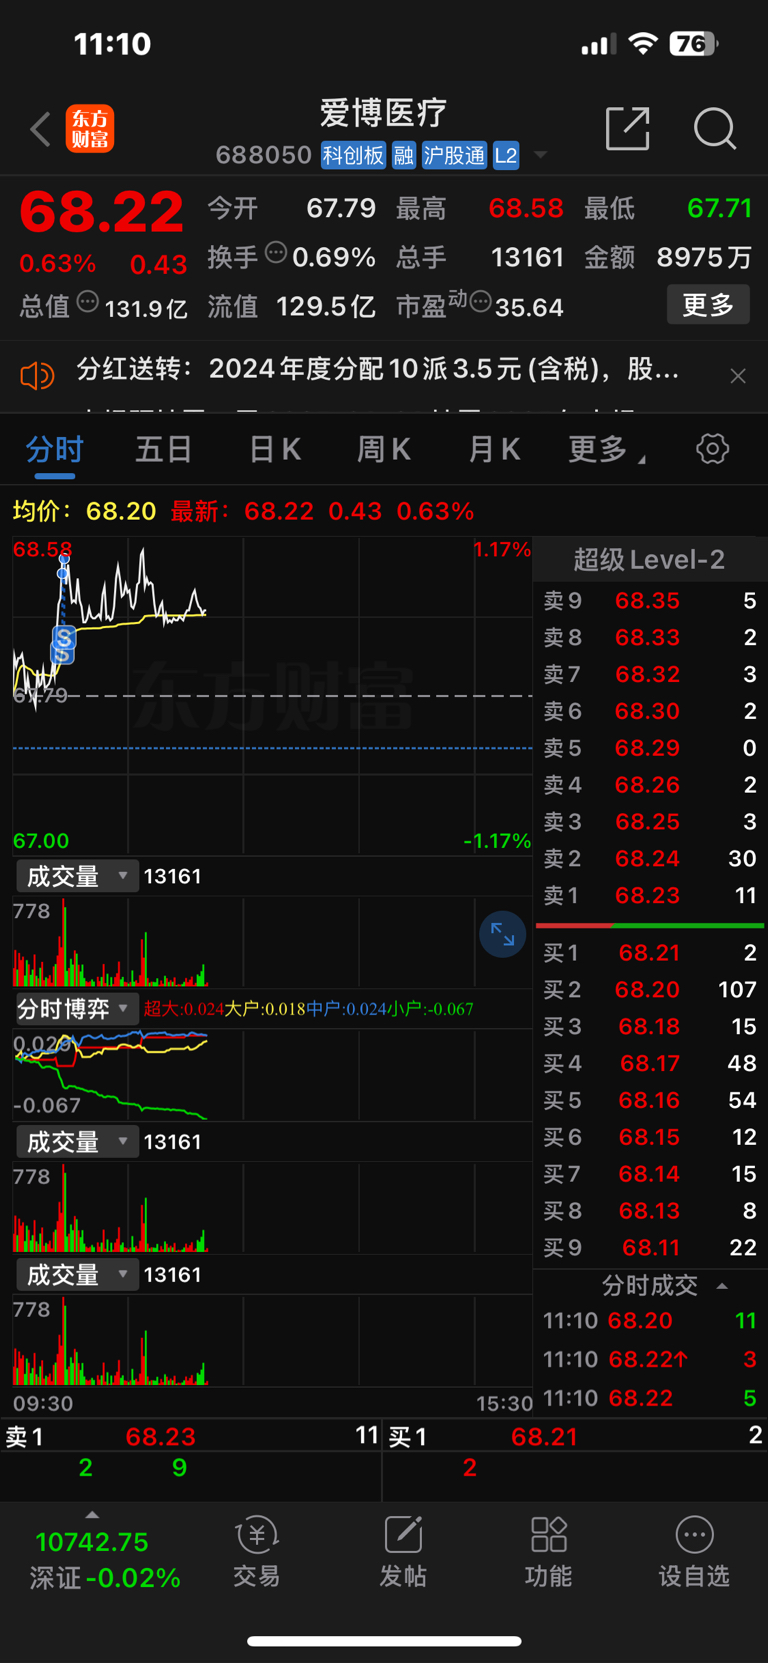Collapse the 分时成交 section arrow

(722, 1286)
